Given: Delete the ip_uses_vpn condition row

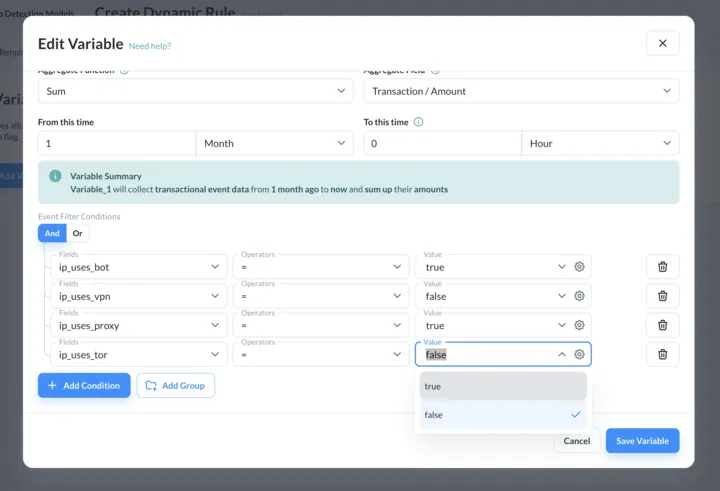Looking at the screenshot, I should pyautogui.click(x=662, y=296).
